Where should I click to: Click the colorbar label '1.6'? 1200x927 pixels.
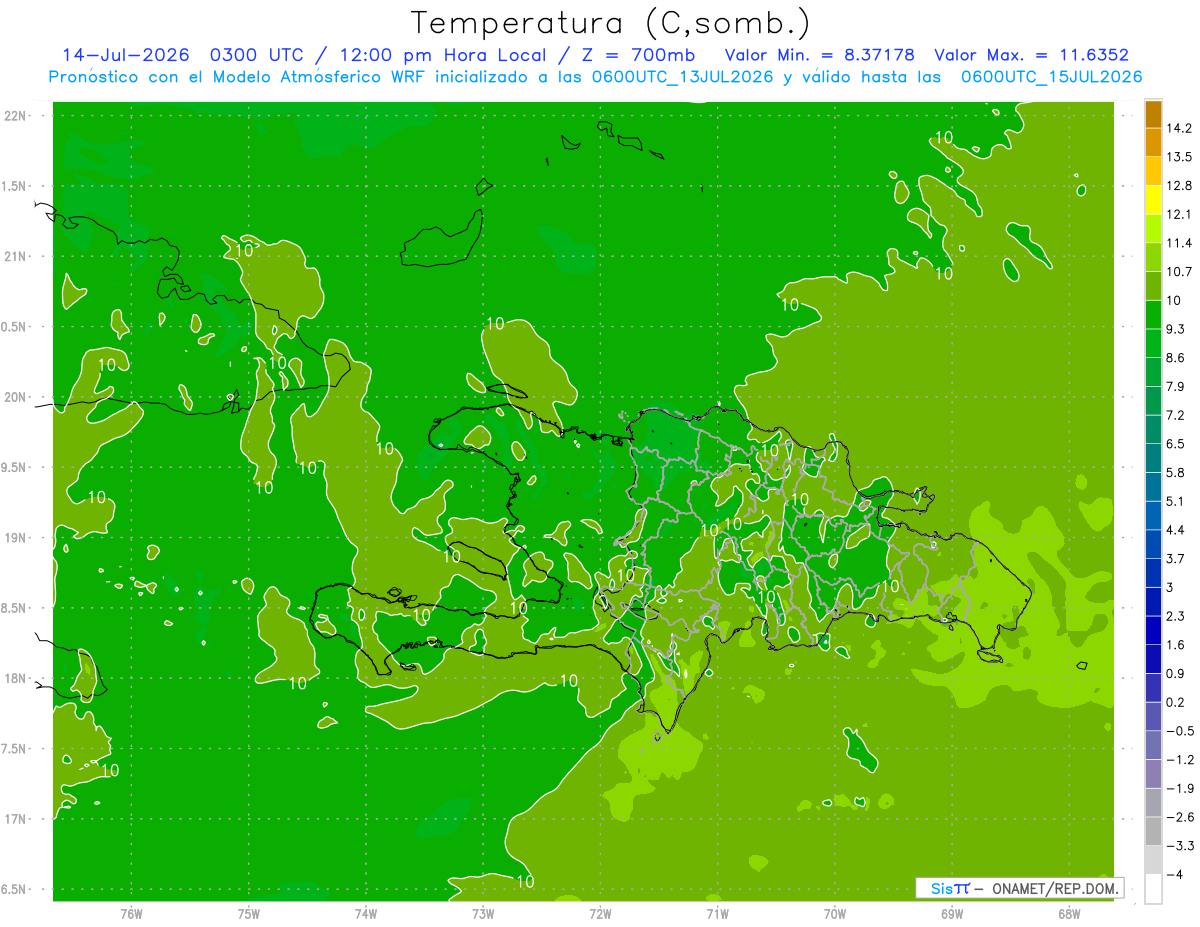[x=1175, y=644]
